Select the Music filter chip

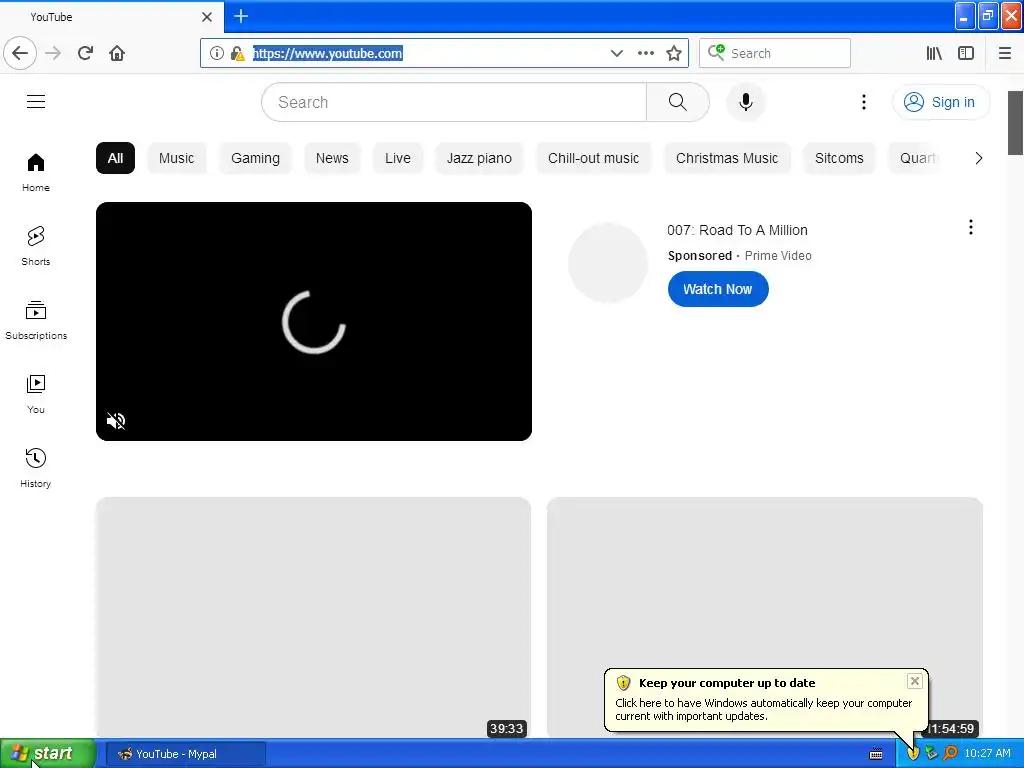coord(176,158)
